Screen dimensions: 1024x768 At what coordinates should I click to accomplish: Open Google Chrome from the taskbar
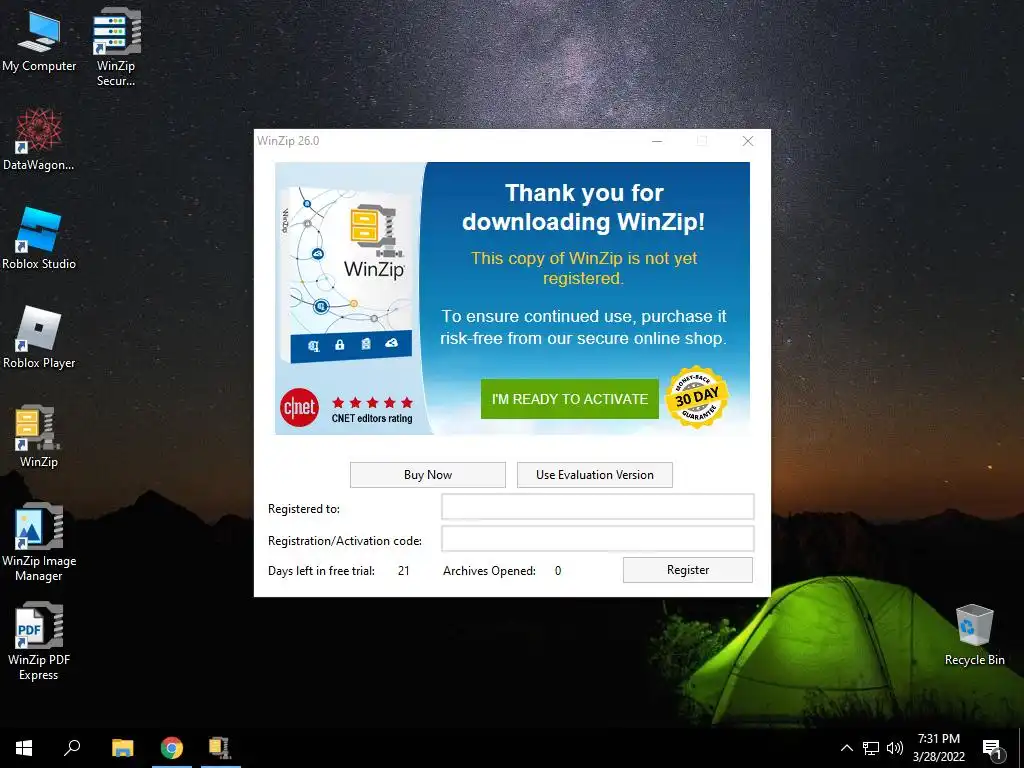[x=172, y=748]
